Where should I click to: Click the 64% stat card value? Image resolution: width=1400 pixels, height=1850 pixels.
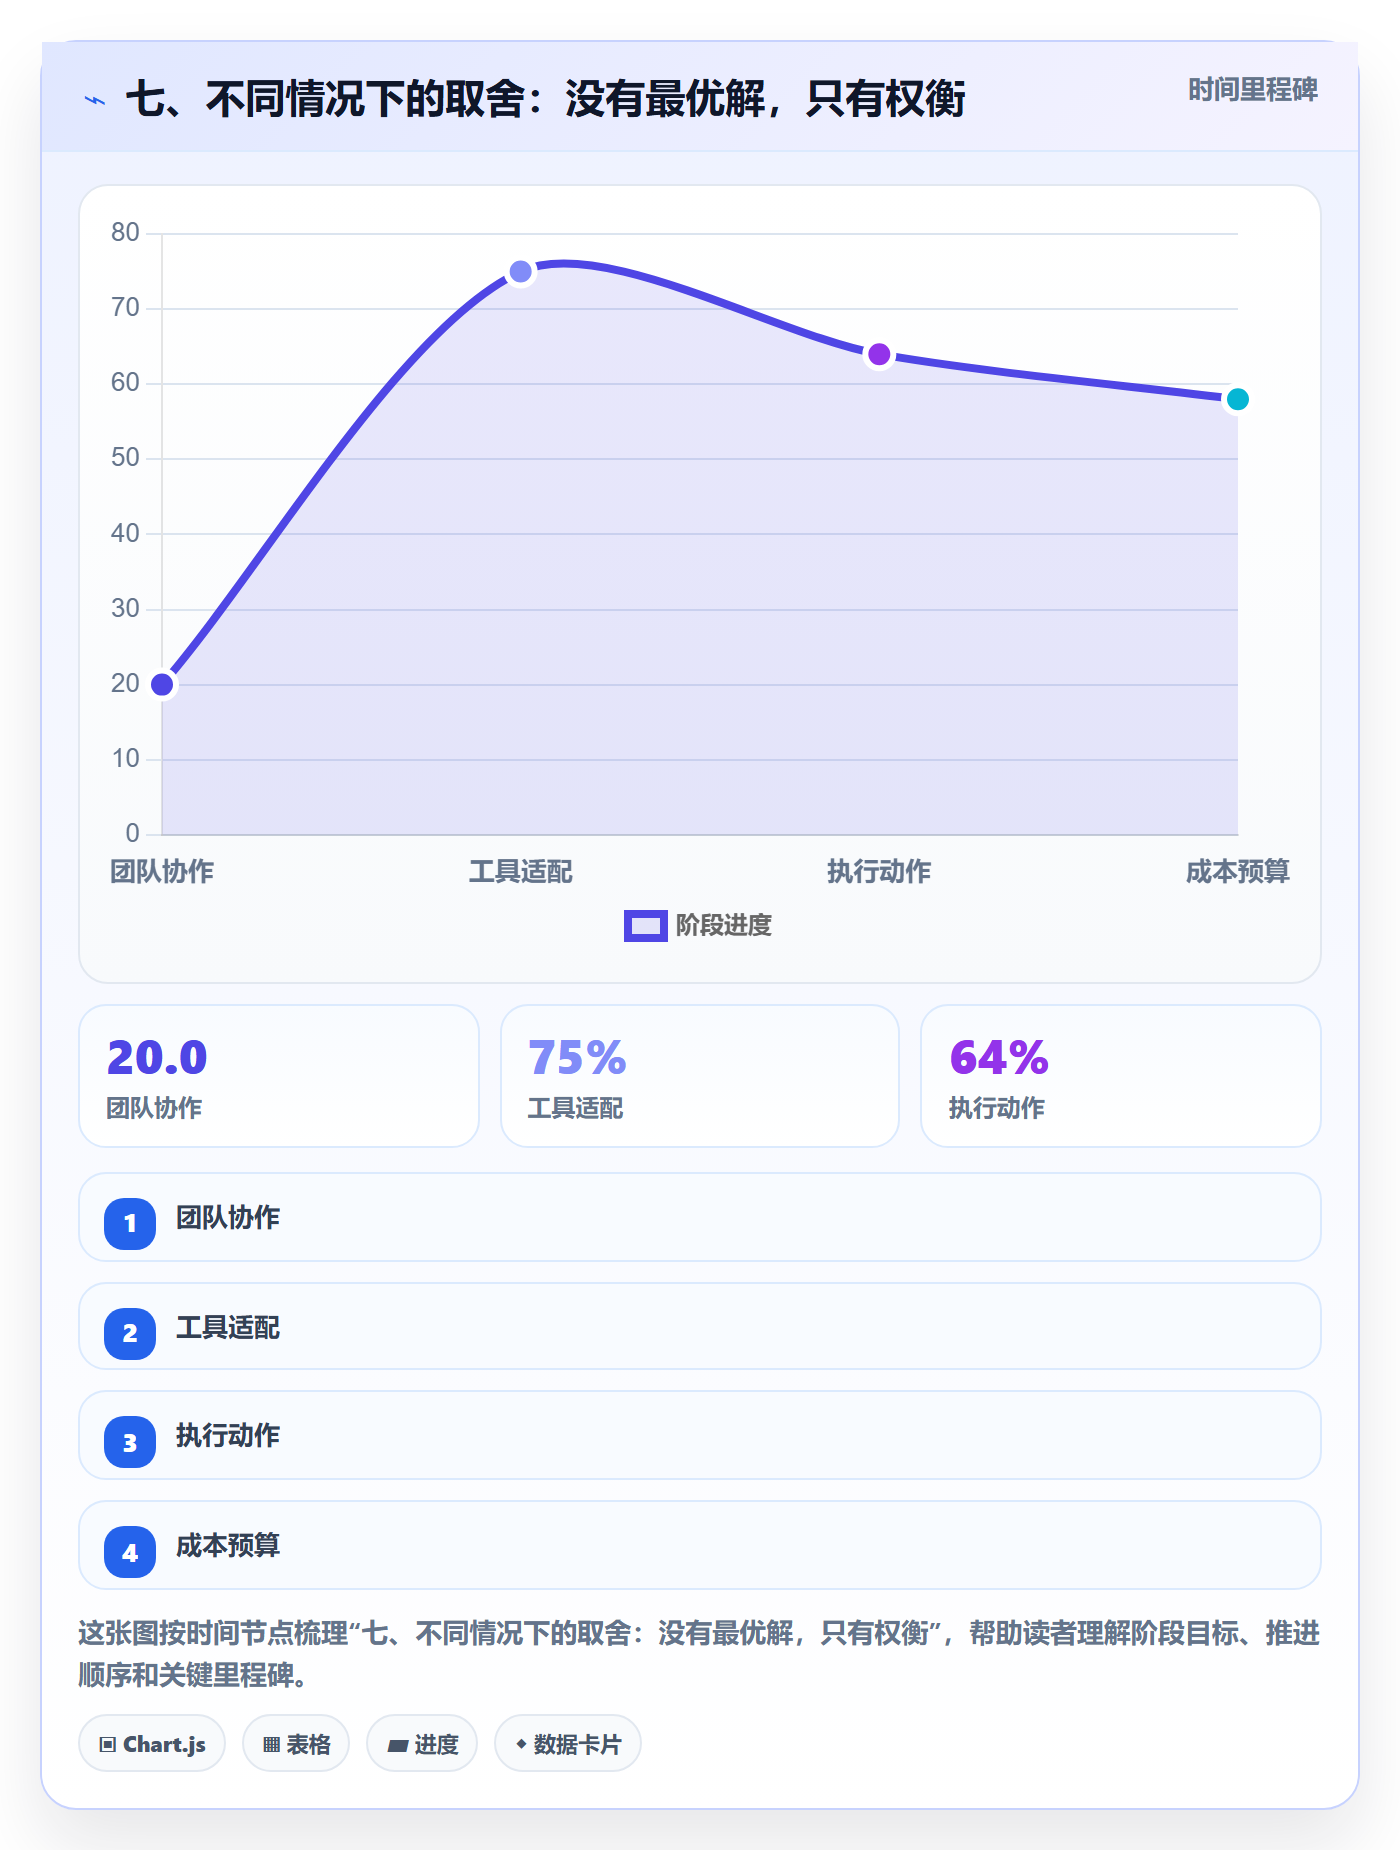999,1057
